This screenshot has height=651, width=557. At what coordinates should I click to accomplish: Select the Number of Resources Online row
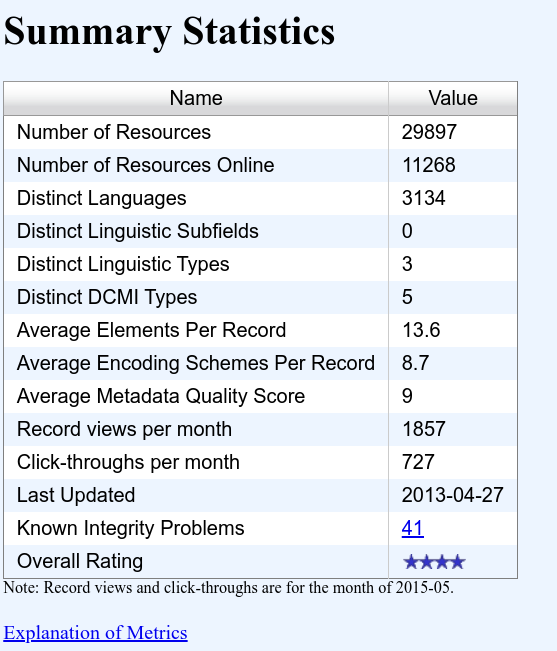(261, 165)
